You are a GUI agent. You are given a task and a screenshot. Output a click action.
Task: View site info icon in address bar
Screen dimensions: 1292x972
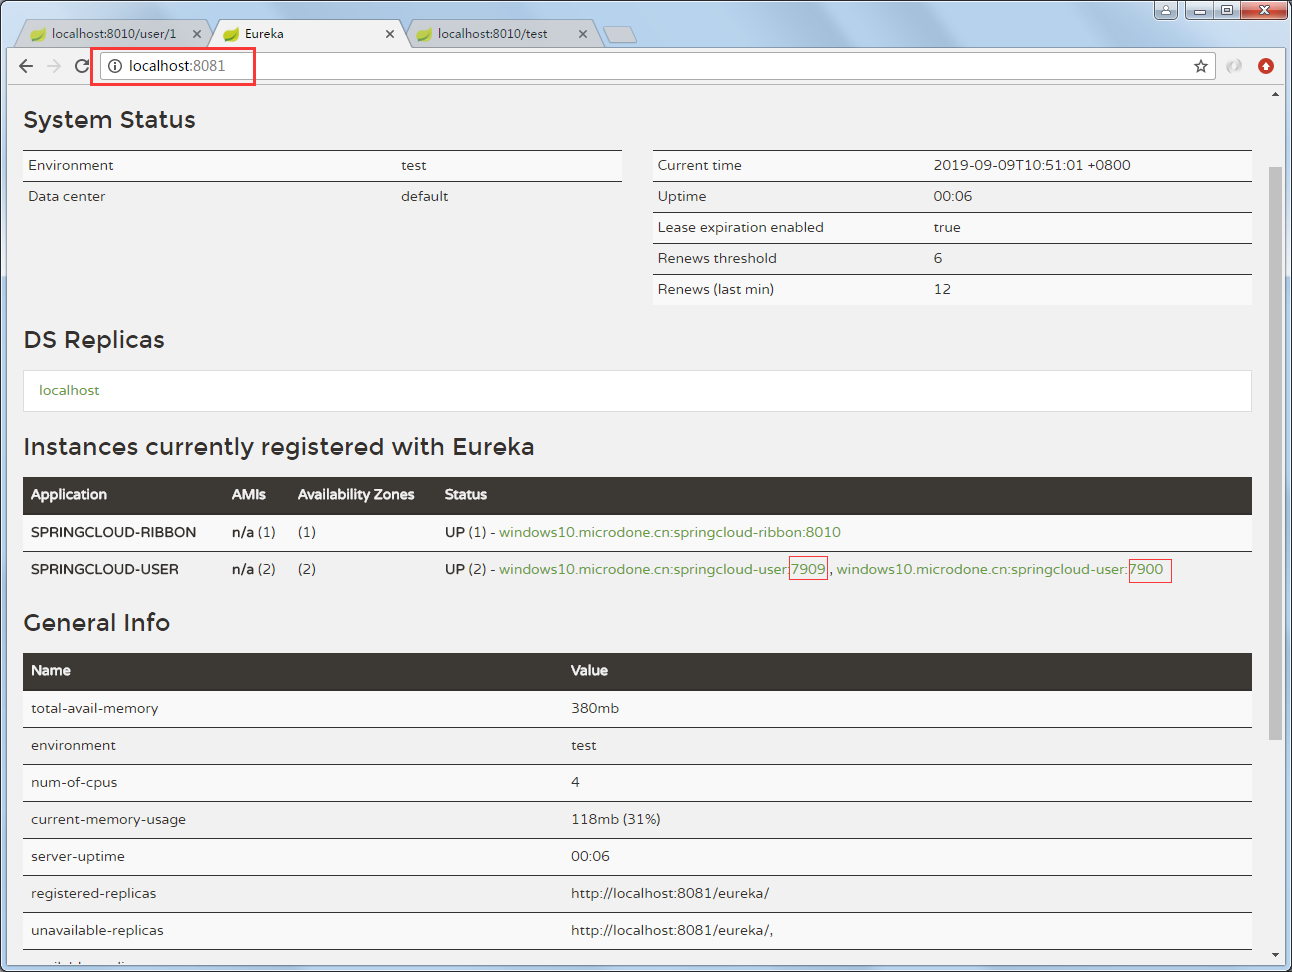(115, 66)
